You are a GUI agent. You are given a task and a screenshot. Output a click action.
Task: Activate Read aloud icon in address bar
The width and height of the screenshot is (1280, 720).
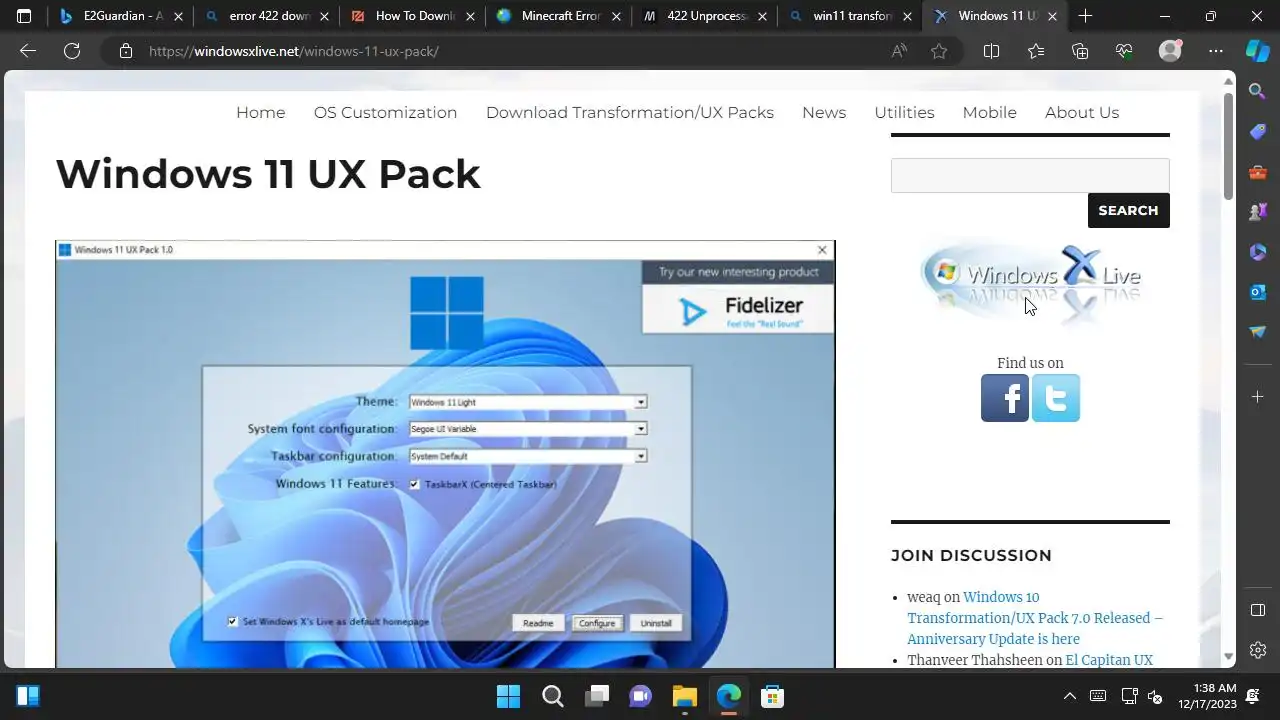[x=899, y=51]
